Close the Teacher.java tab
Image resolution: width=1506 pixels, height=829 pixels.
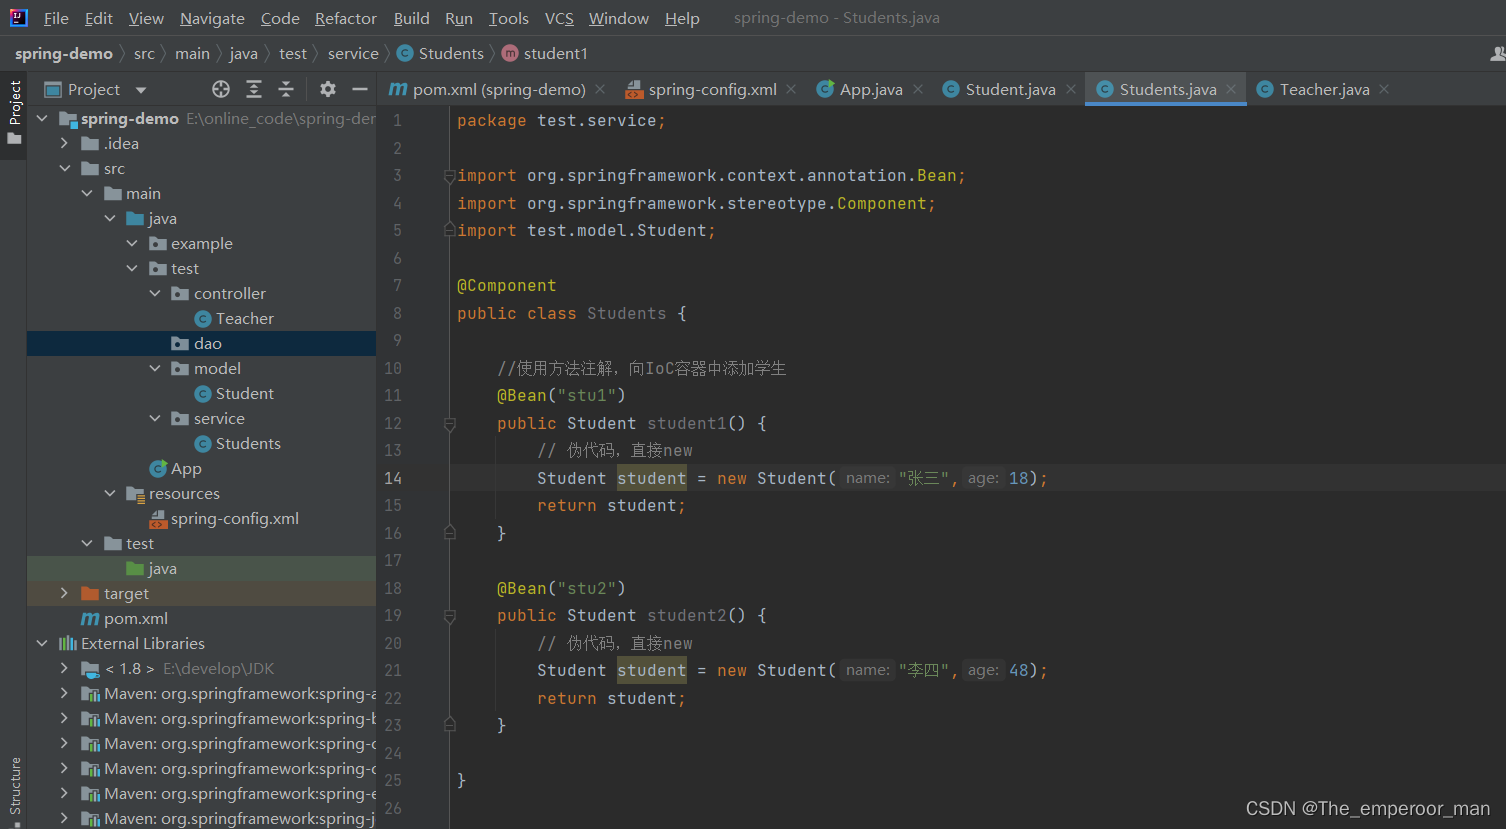(x=1384, y=89)
